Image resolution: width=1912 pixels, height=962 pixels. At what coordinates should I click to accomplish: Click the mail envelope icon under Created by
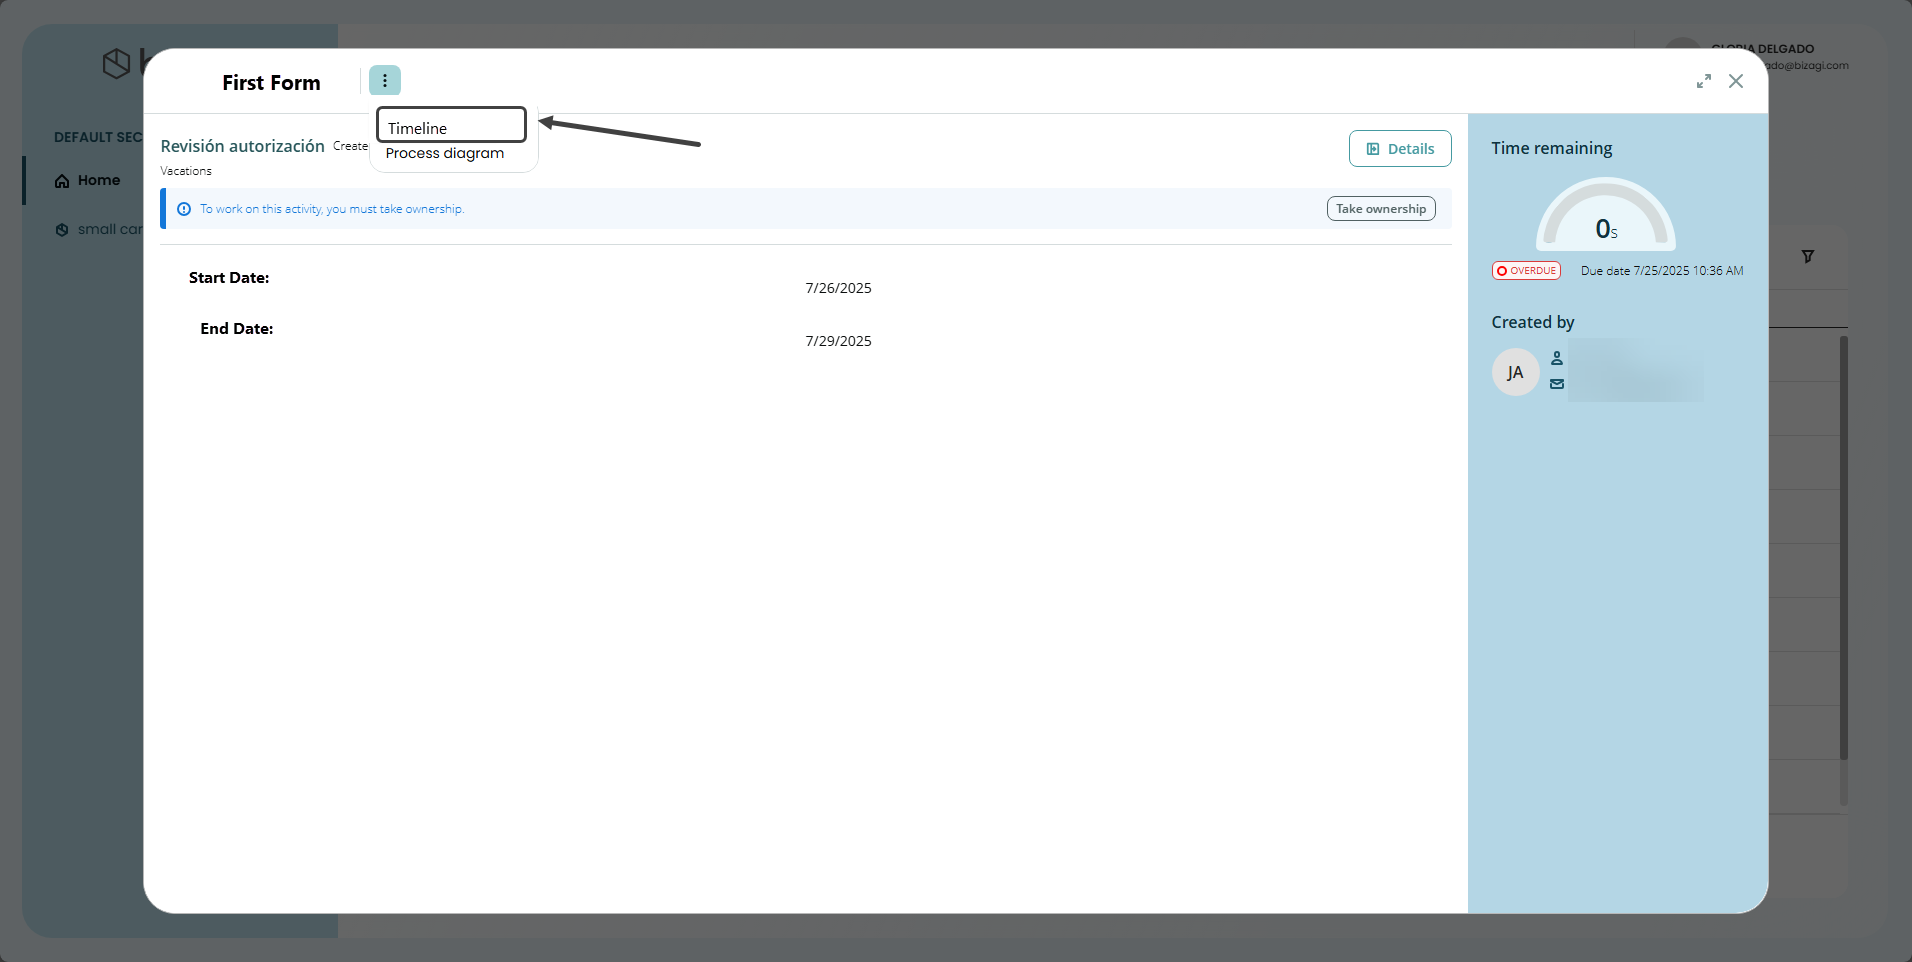point(1557,384)
